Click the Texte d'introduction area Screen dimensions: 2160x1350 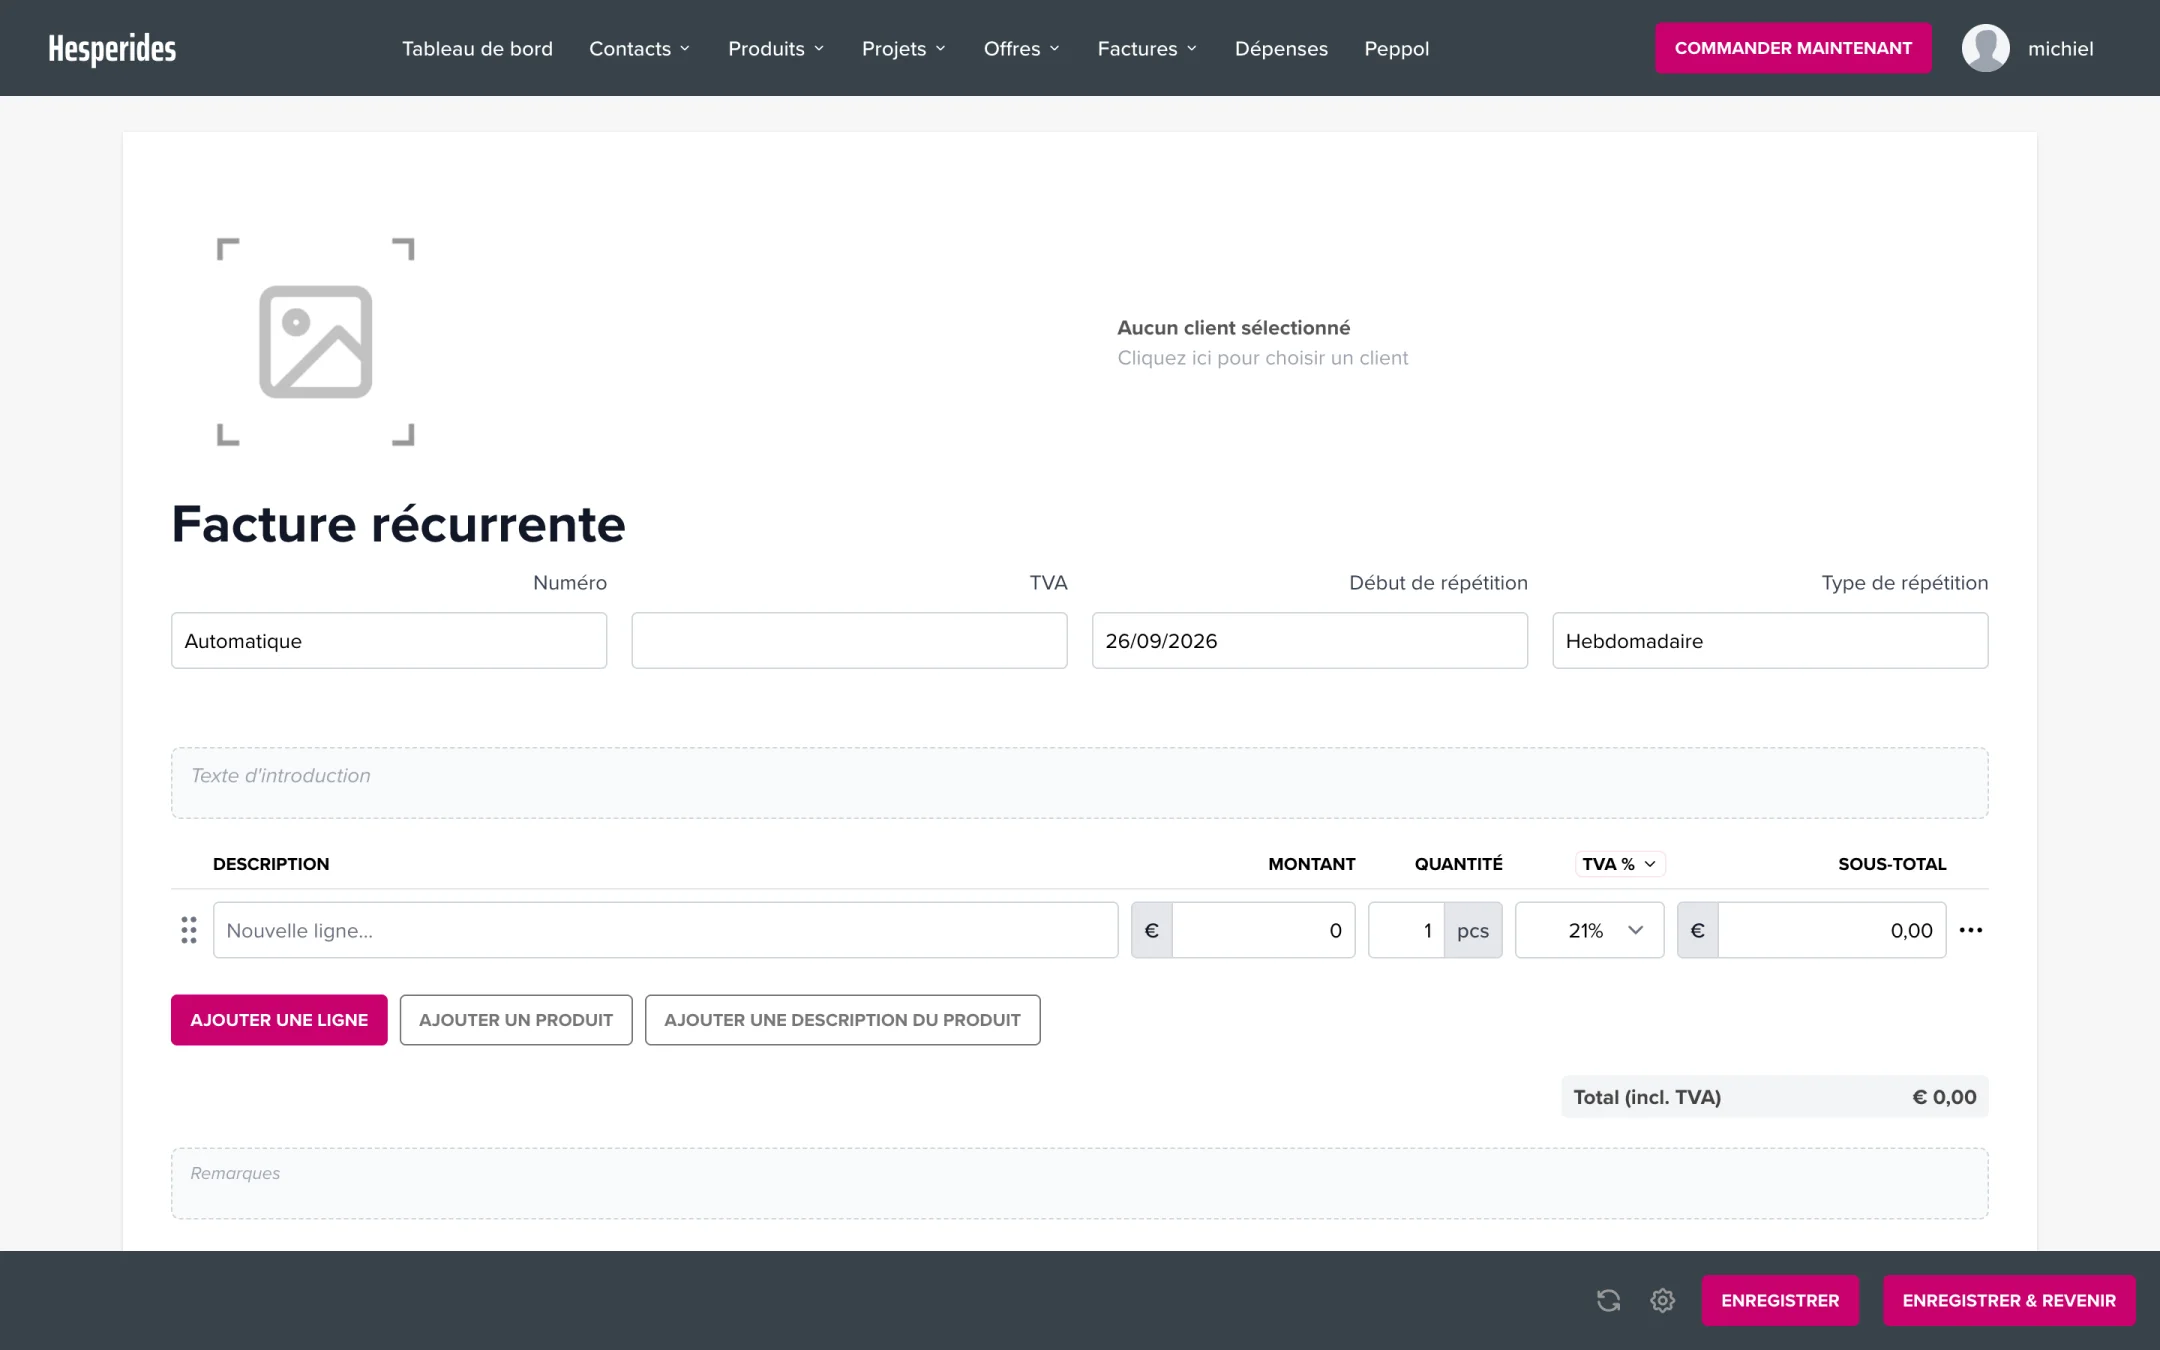[x=1079, y=783]
